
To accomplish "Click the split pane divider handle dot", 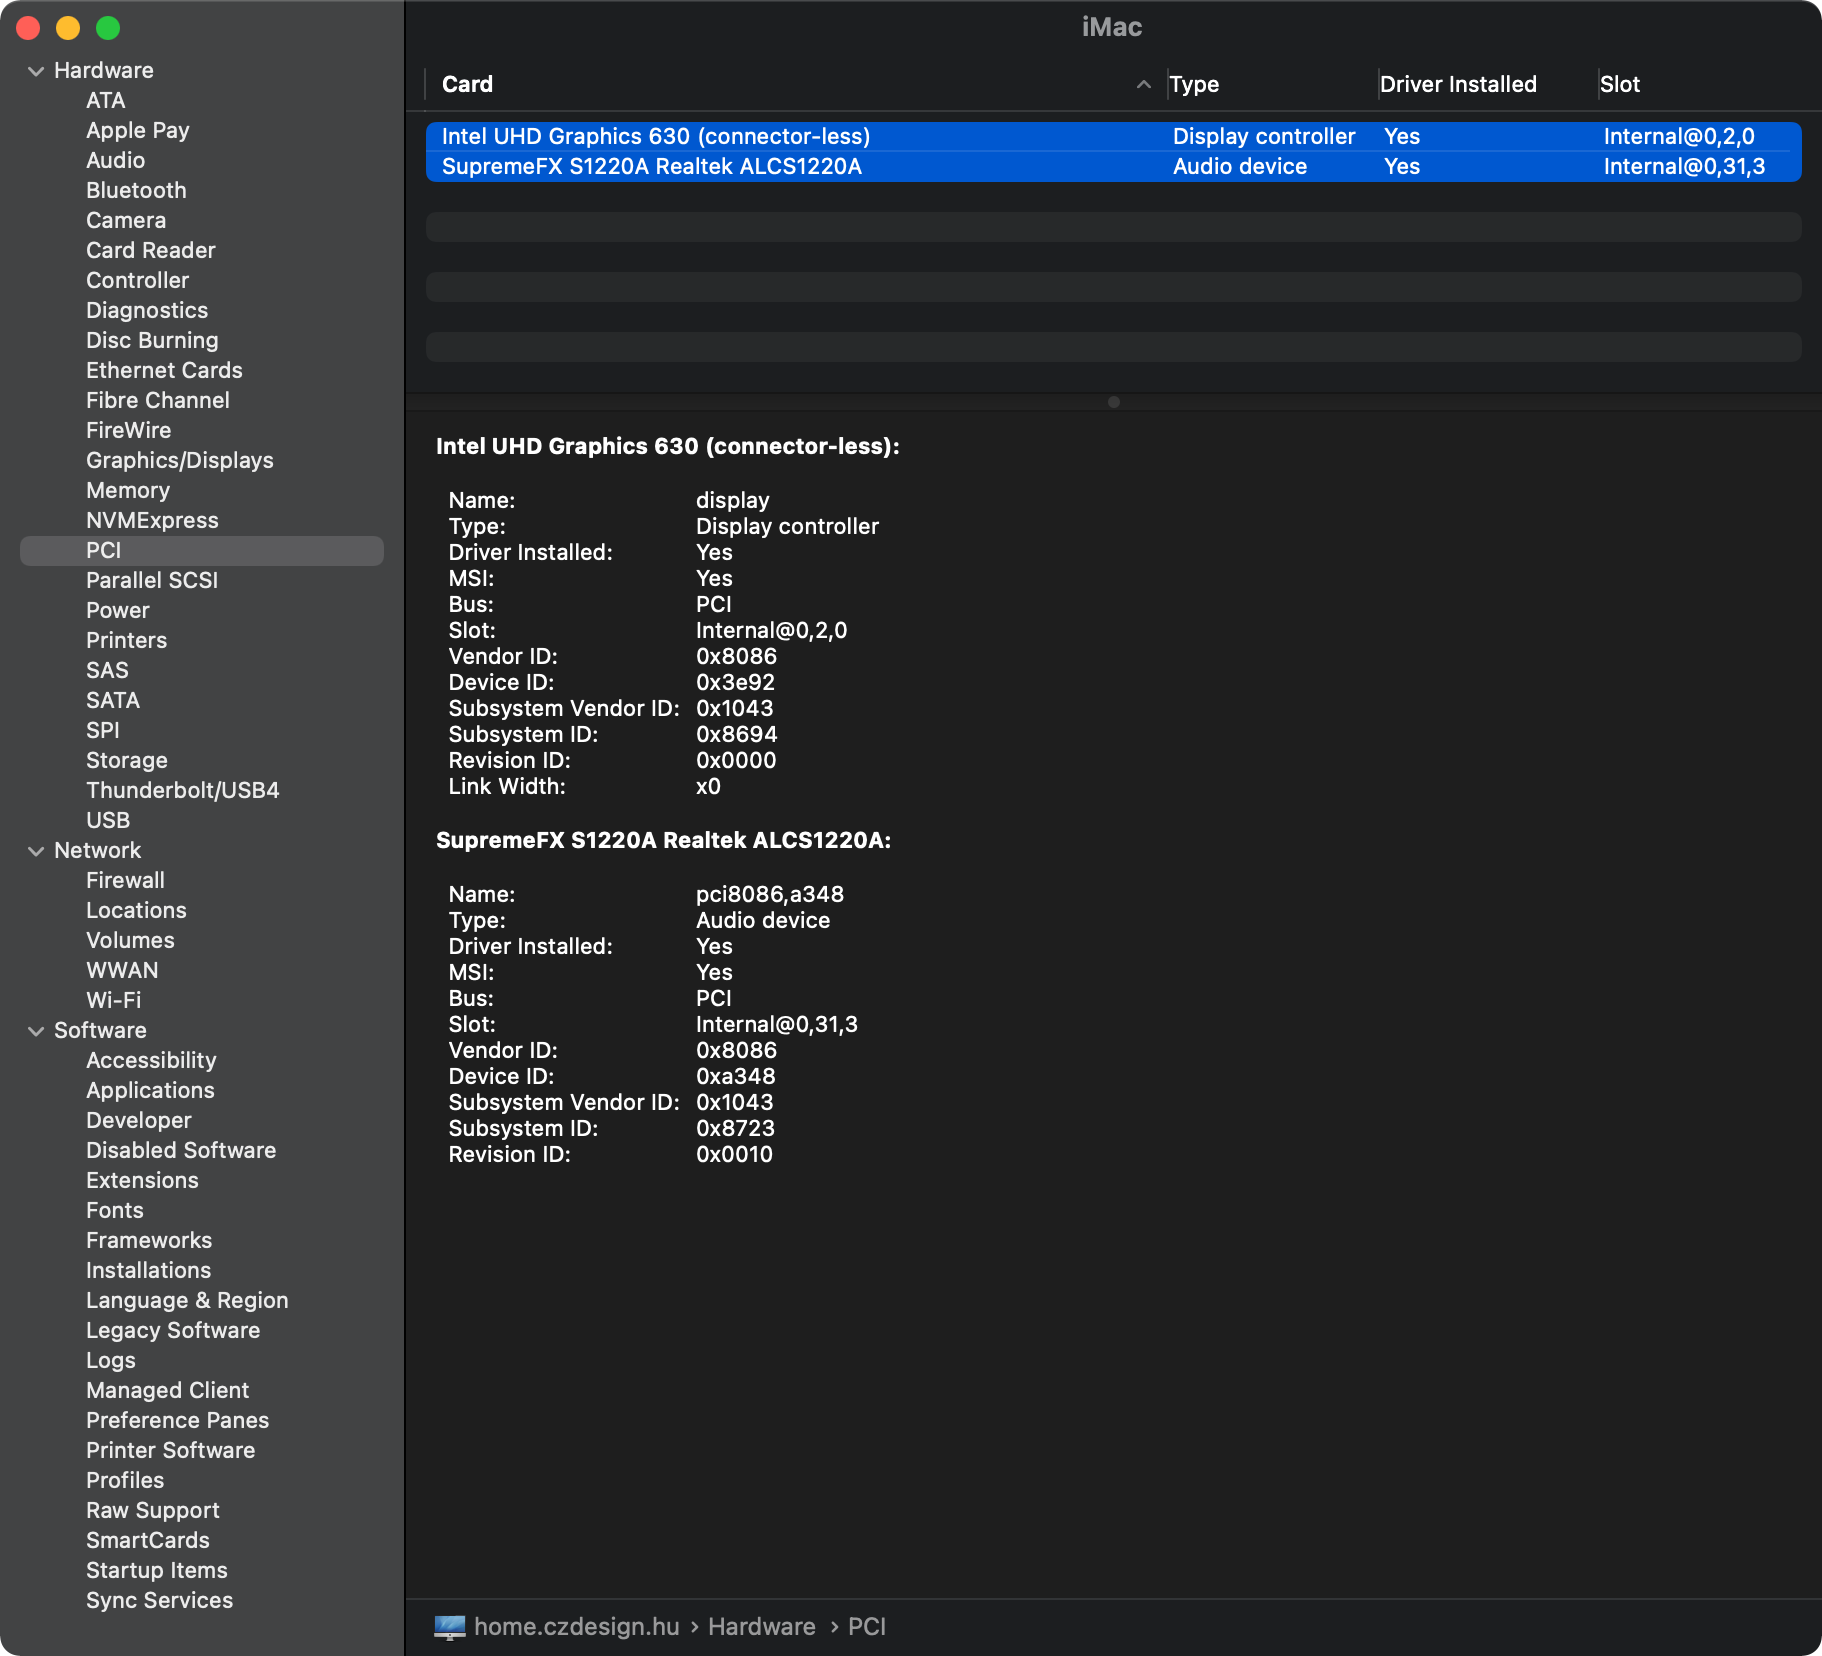I will 1114,402.
